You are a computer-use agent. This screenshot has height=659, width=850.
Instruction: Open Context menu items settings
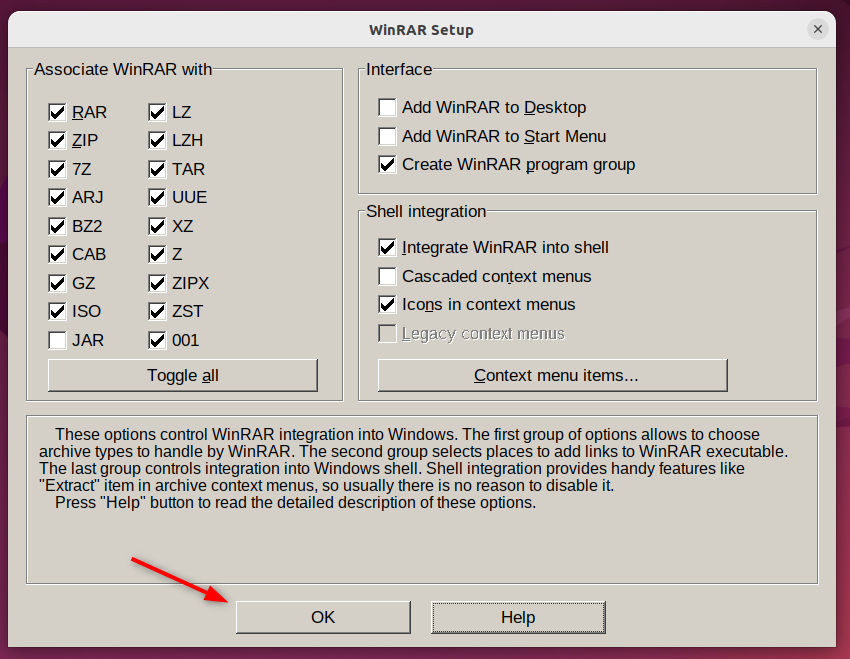(552, 375)
